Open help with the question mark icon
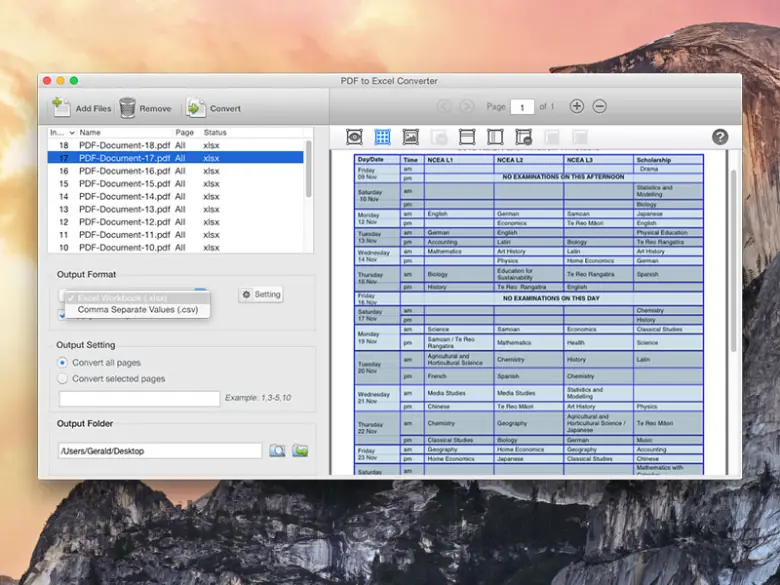The width and height of the screenshot is (780, 585). 720,137
